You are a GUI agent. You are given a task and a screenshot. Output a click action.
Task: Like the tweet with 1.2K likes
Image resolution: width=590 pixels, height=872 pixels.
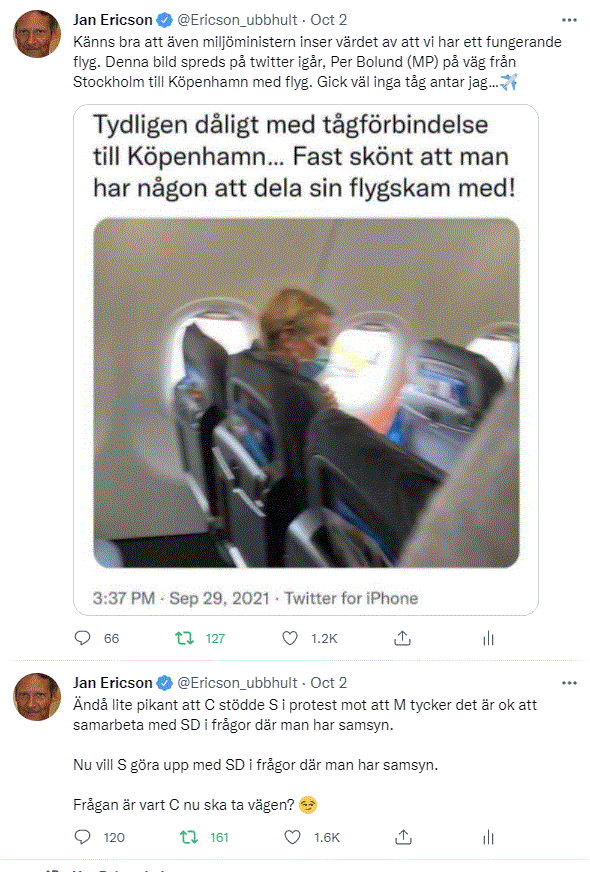(x=290, y=638)
